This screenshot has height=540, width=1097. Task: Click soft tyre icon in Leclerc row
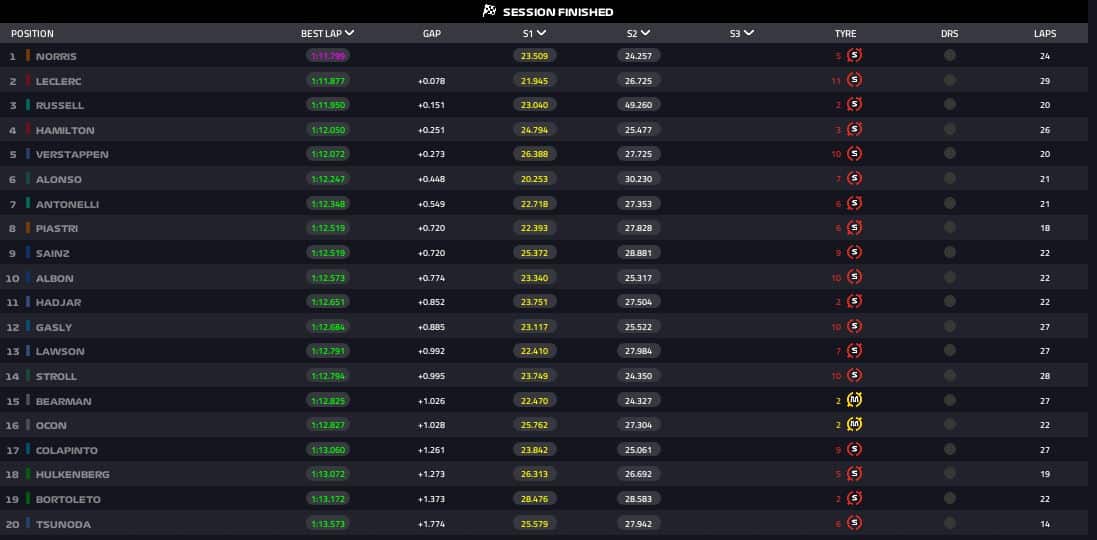point(854,80)
